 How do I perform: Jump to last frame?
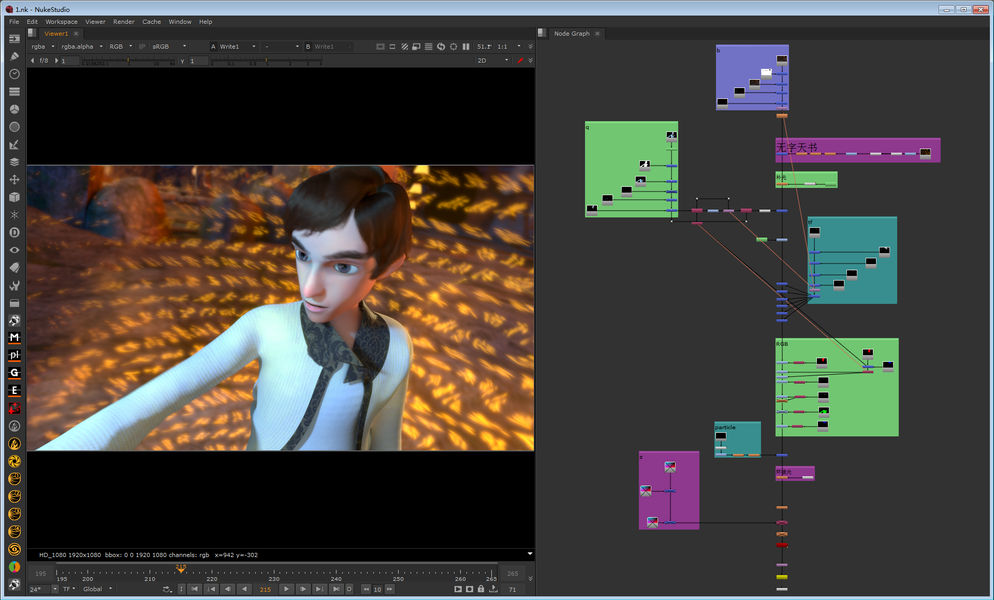336,589
